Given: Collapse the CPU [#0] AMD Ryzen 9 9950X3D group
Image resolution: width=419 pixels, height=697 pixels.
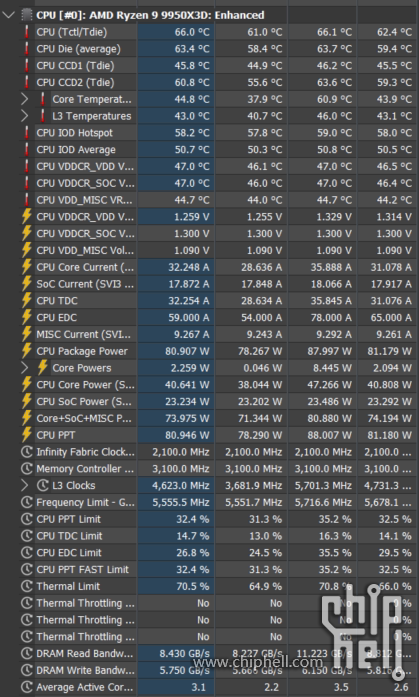Looking at the screenshot, I should 8,15.
